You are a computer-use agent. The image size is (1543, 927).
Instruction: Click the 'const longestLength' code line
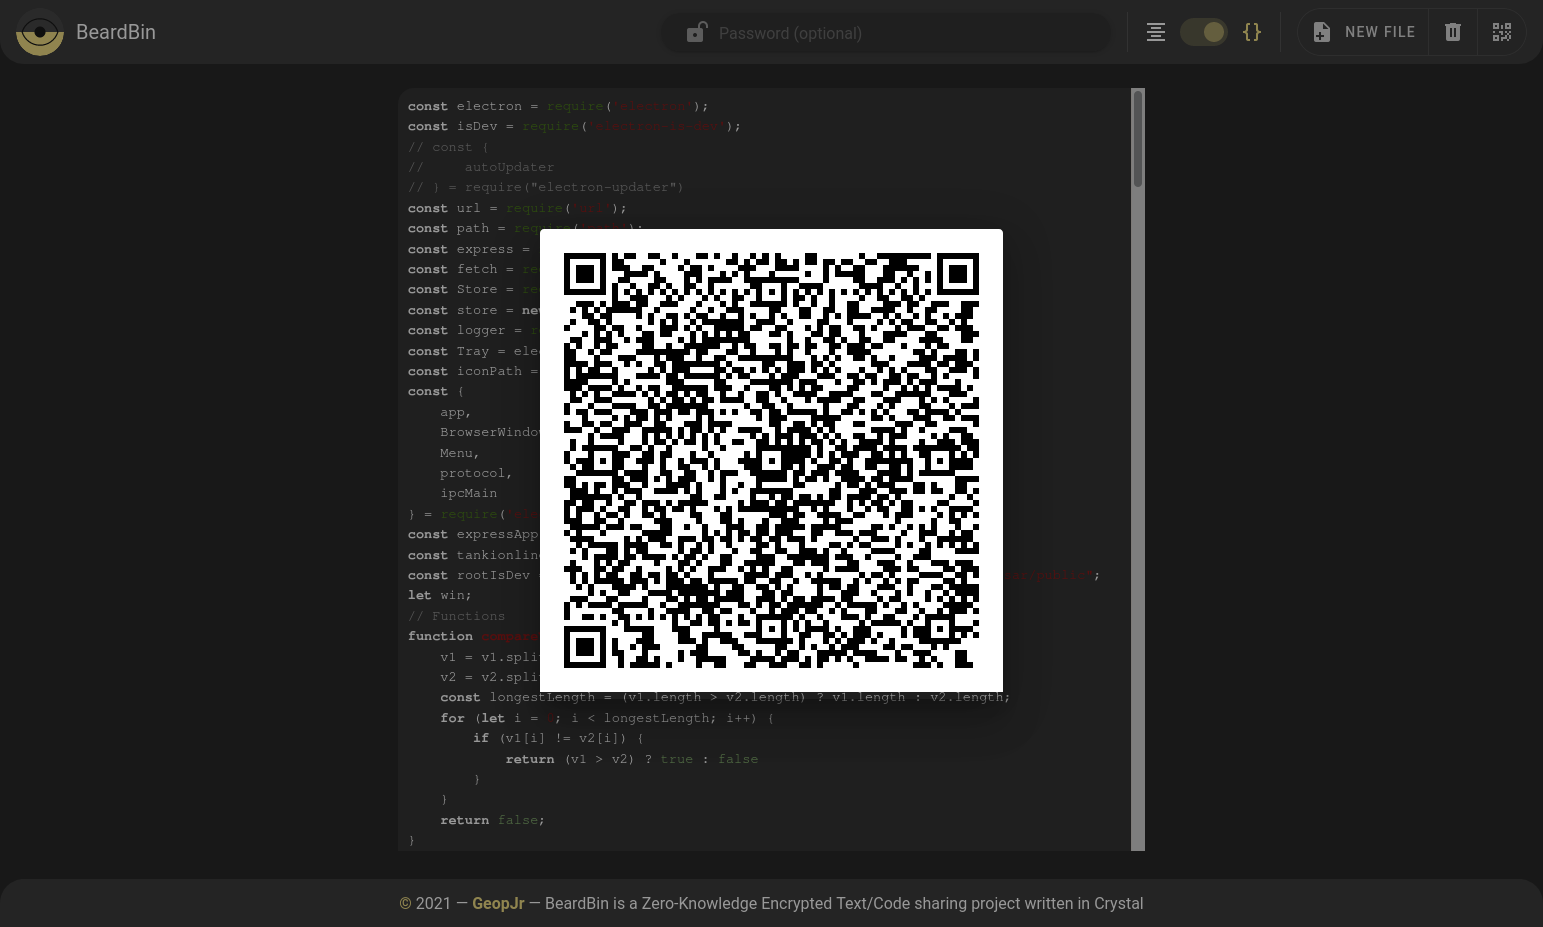point(725,697)
